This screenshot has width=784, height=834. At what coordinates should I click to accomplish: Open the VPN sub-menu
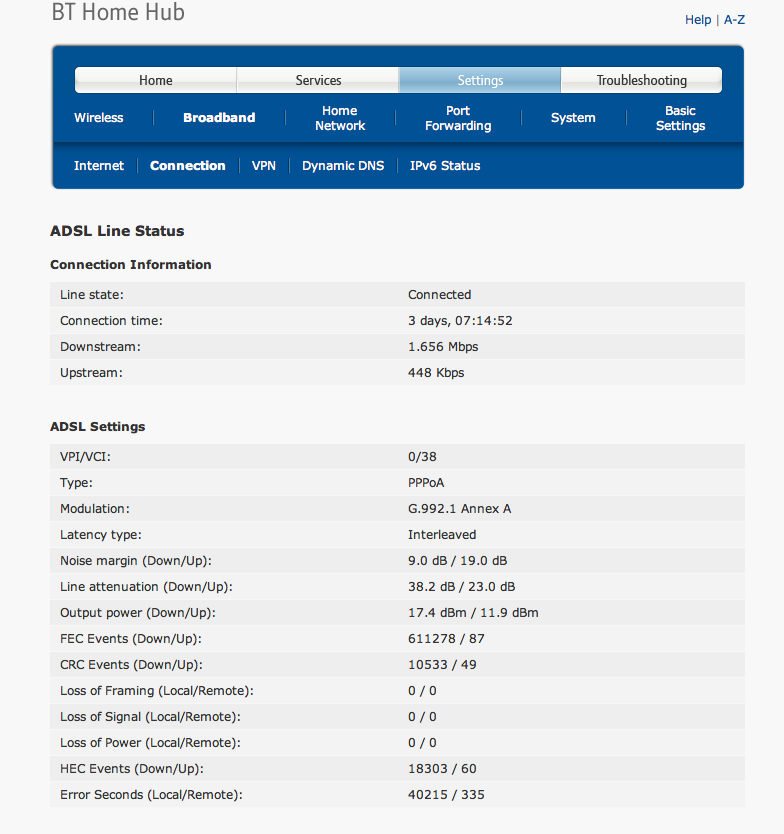(x=264, y=165)
